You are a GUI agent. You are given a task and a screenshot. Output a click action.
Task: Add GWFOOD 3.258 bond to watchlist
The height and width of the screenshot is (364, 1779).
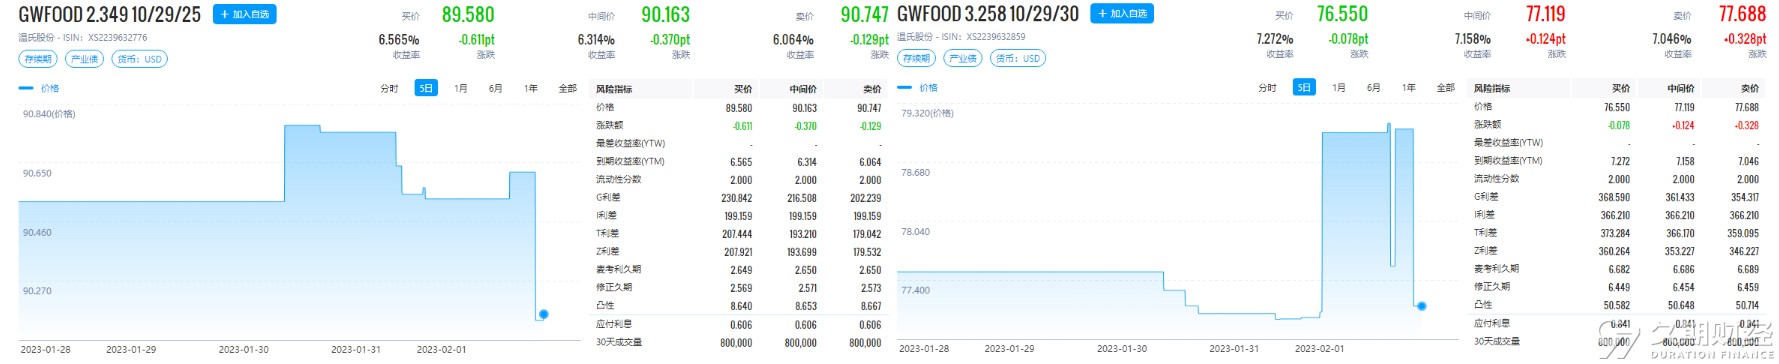(1123, 14)
